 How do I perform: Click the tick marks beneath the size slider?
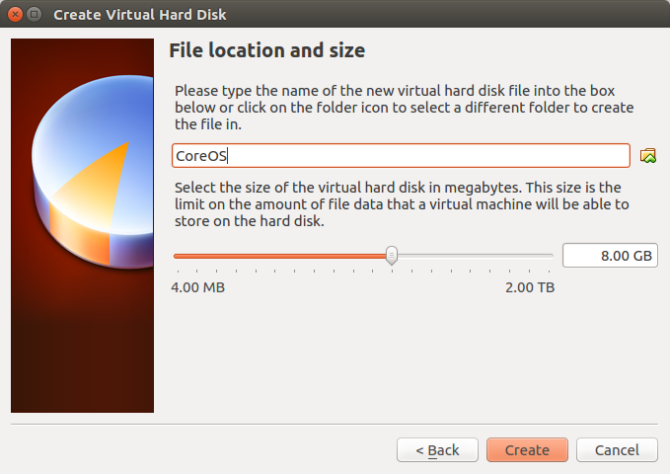click(x=363, y=271)
